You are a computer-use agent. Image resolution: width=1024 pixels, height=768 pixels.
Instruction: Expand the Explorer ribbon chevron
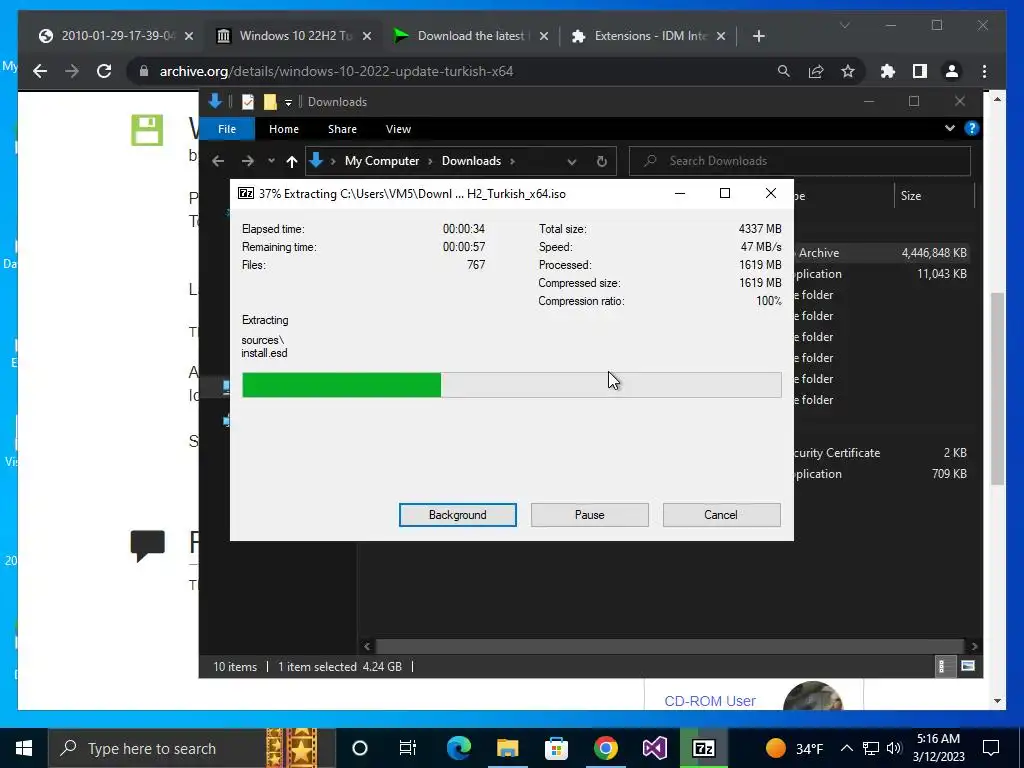(950, 128)
